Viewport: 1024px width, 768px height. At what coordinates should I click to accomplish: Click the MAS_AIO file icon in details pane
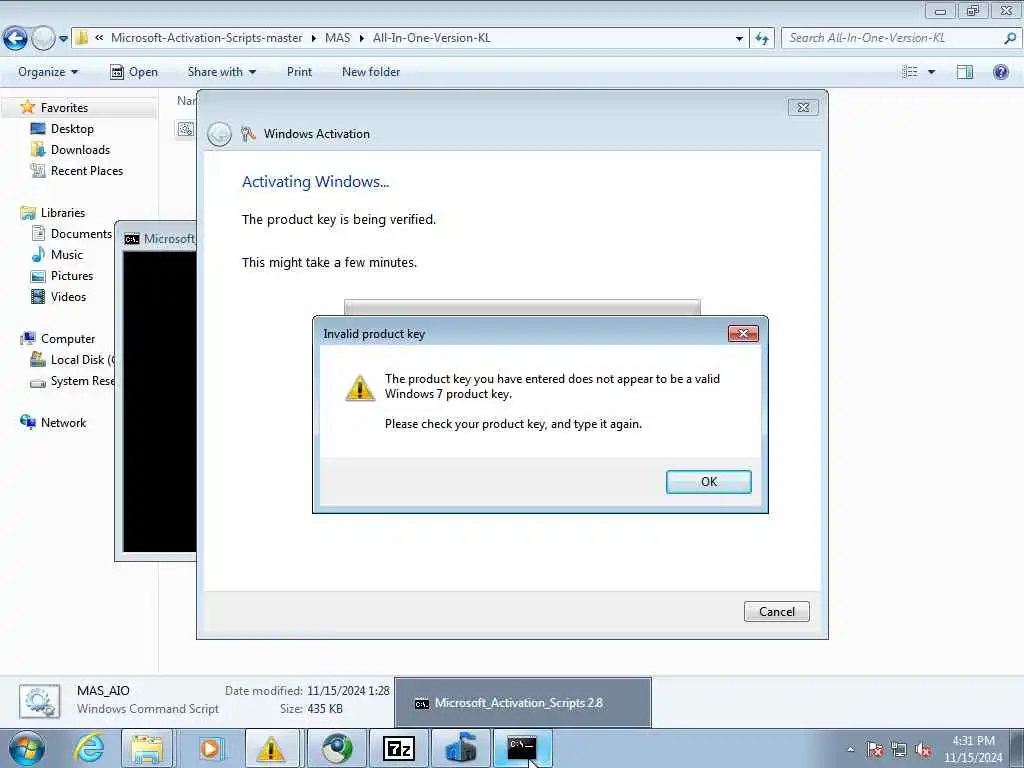coord(40,701)
